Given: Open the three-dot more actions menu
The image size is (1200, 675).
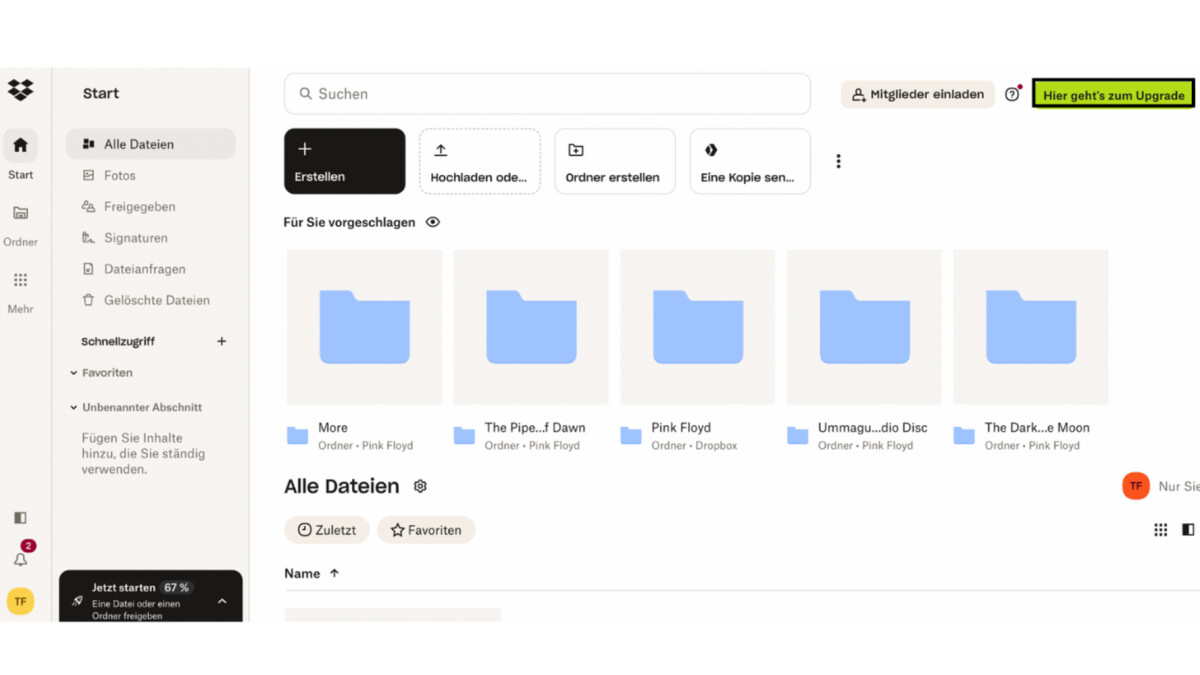Looking at the screenshot, I should (838, 161).
